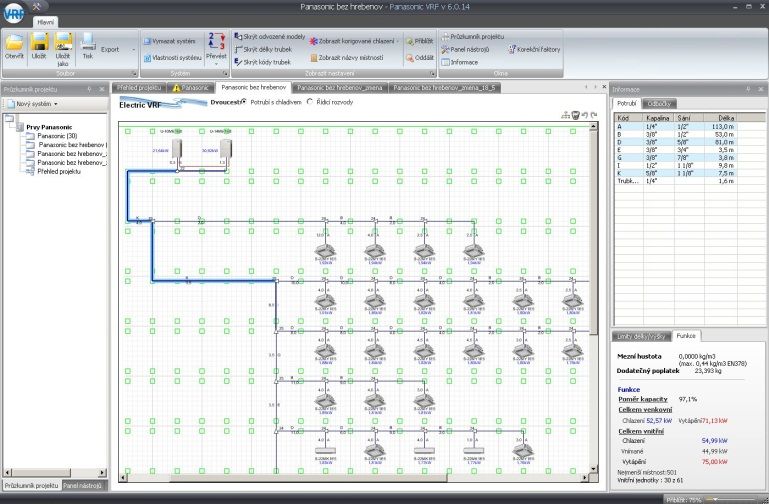769x504 pixels.
Task: Click the Kapalina column header
Action: (x=659, y=118)
